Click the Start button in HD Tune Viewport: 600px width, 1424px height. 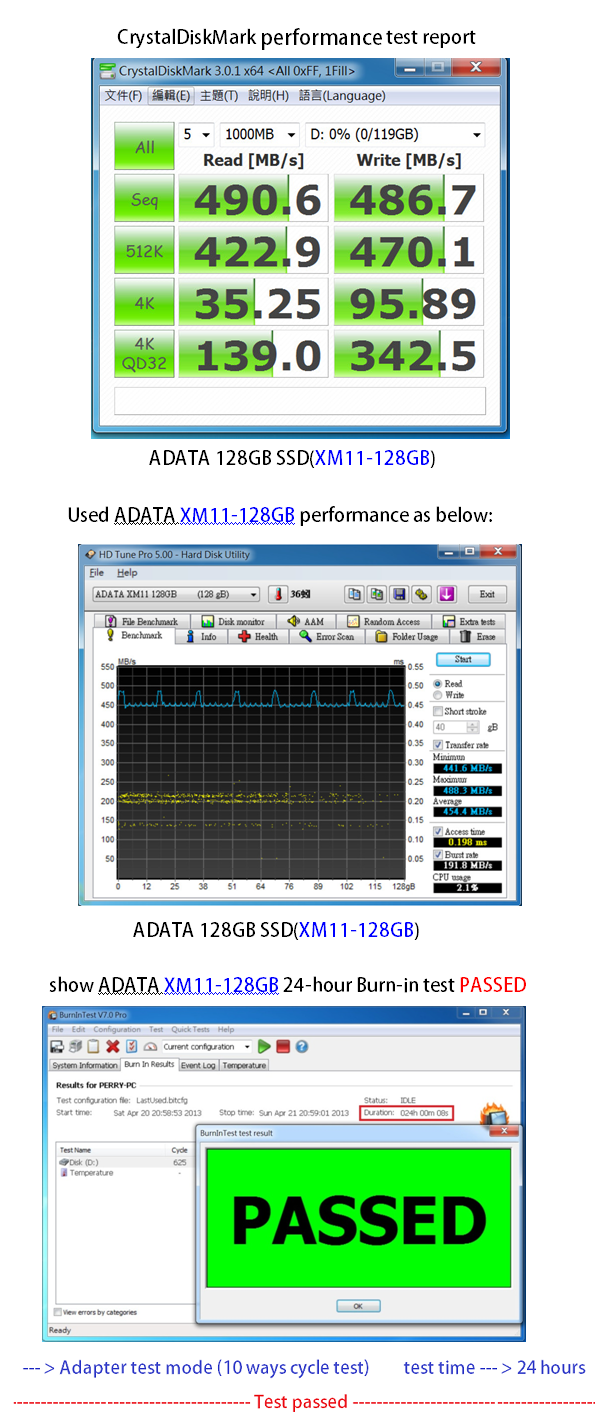463,660
